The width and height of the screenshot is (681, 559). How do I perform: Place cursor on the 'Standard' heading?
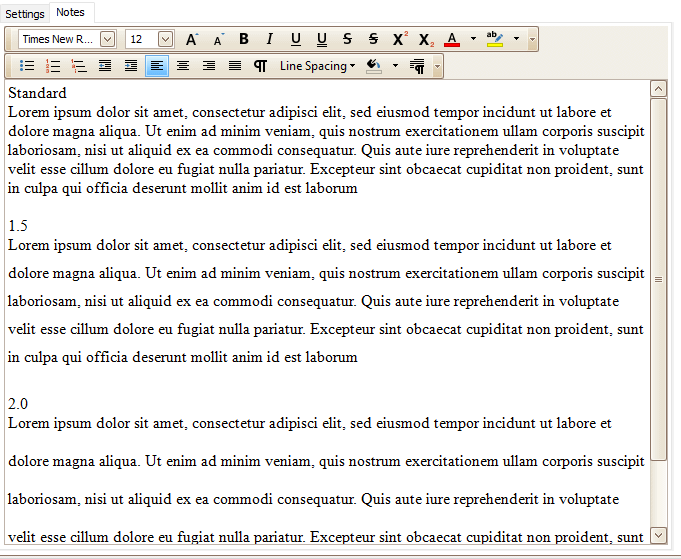tap(37, 93)
